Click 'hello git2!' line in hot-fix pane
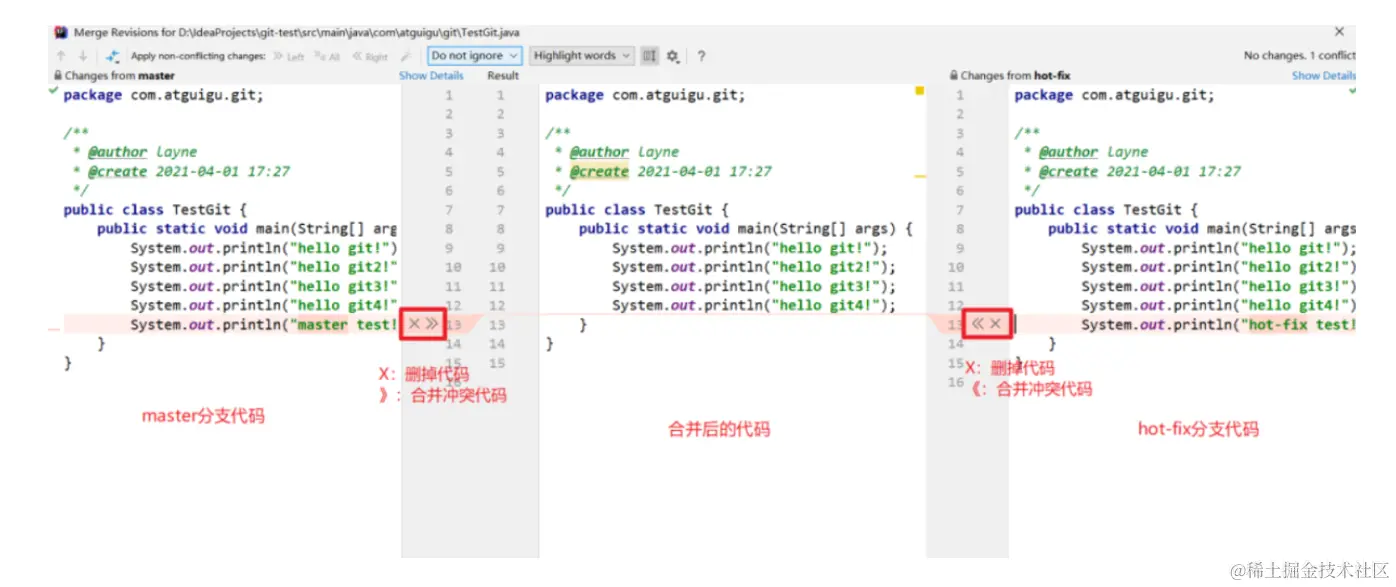The width and height of the screenshot is (1396, 587). pyautogui.click(x=1219, y=267)
